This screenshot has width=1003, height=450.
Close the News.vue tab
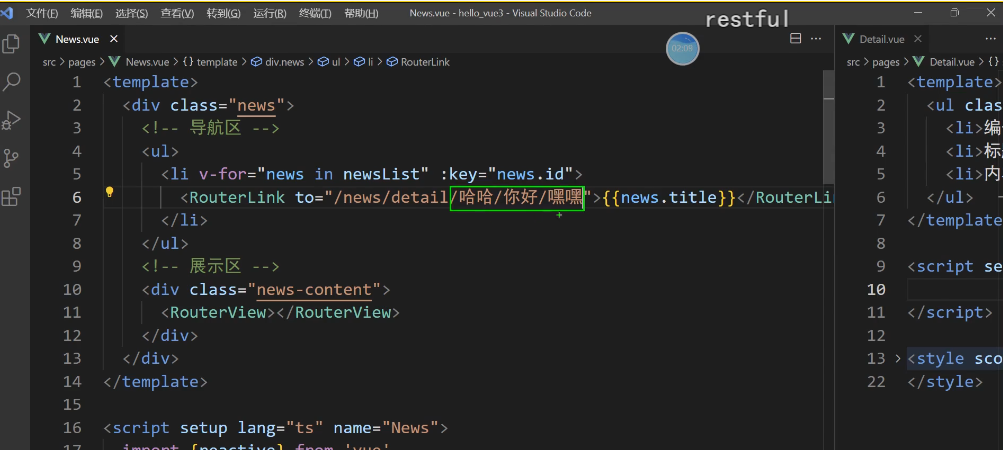tap(113, 39)
